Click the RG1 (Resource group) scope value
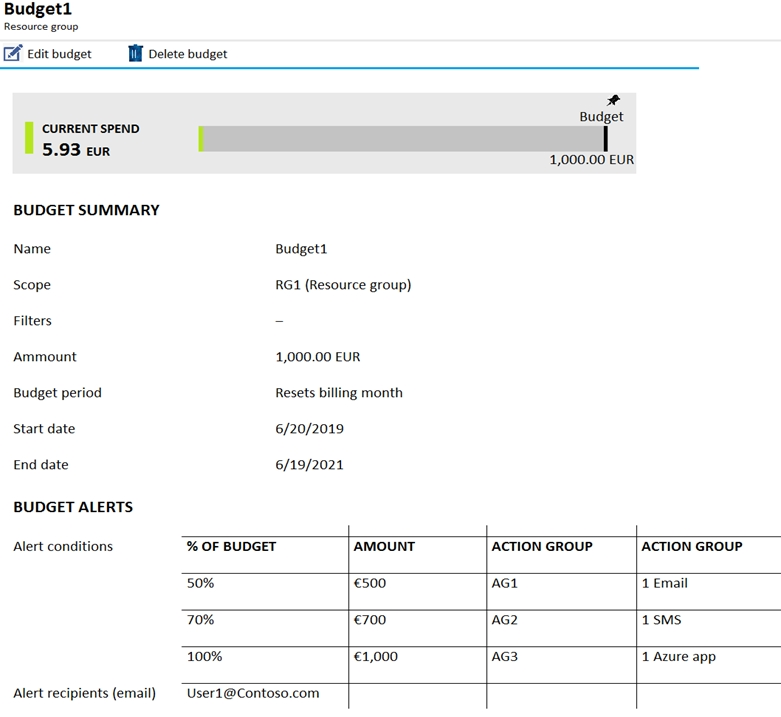 click(343, 285)
